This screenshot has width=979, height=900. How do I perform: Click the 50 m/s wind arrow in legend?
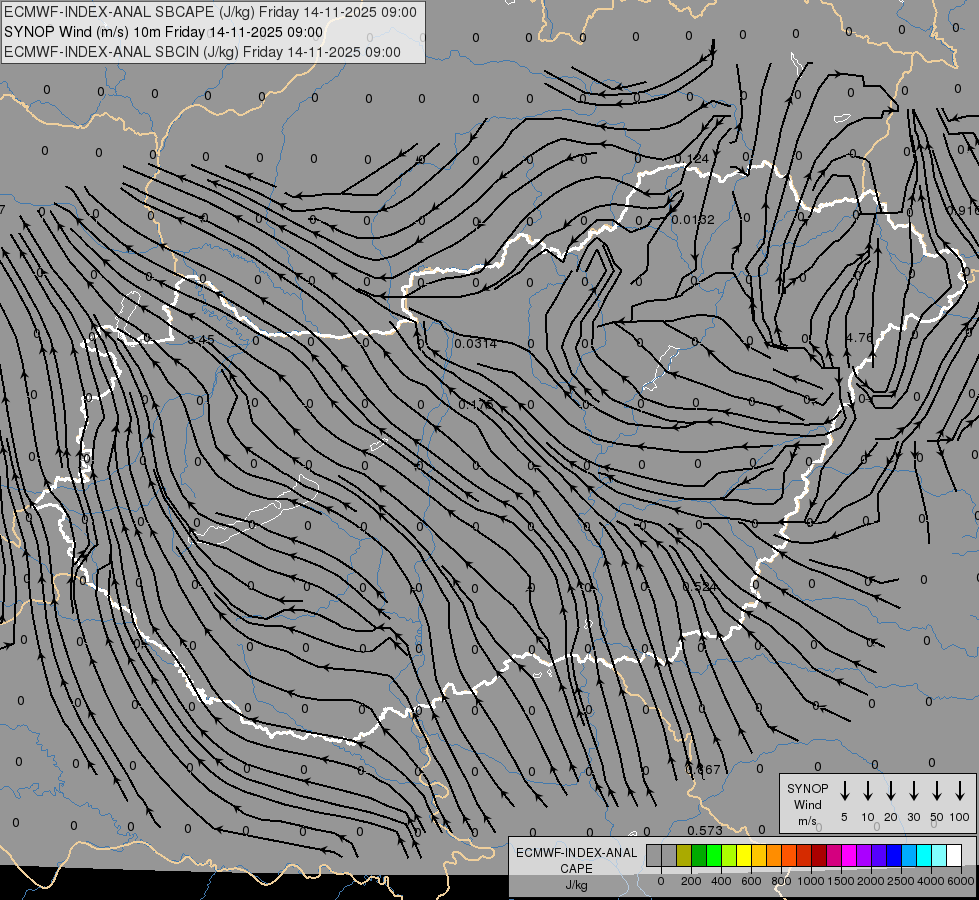937,791
